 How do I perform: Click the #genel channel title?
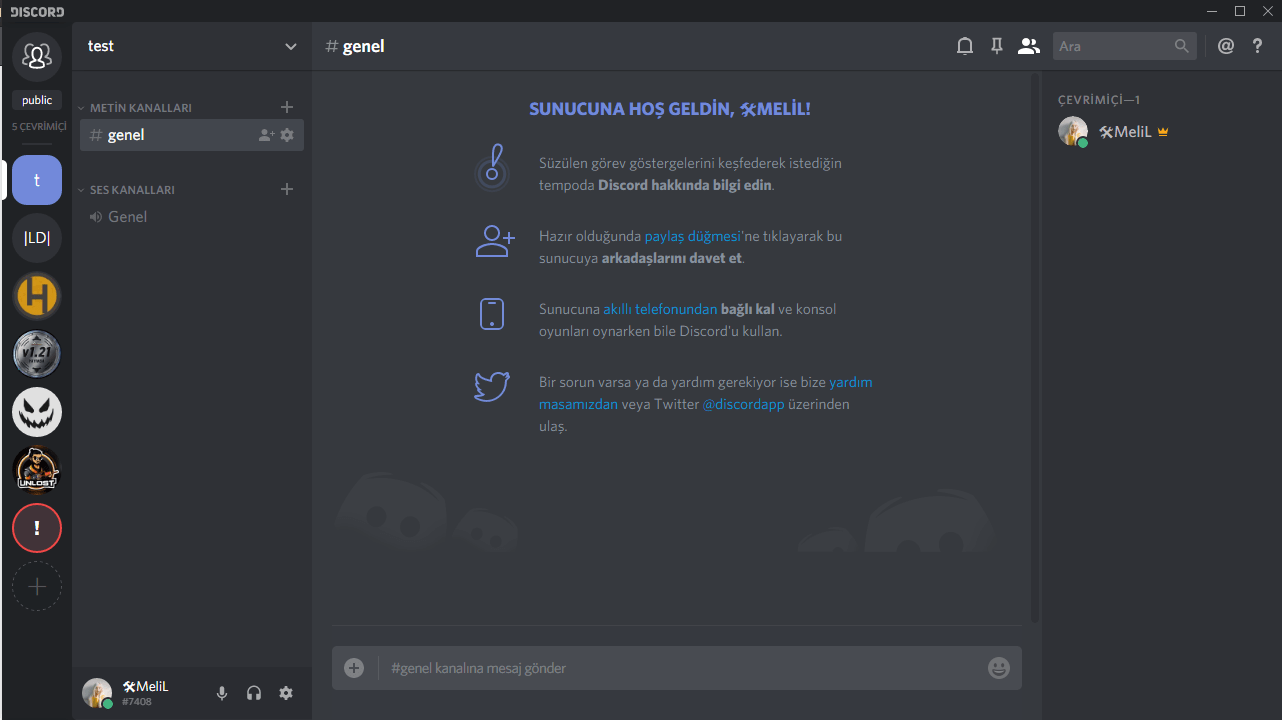(355, 46)
